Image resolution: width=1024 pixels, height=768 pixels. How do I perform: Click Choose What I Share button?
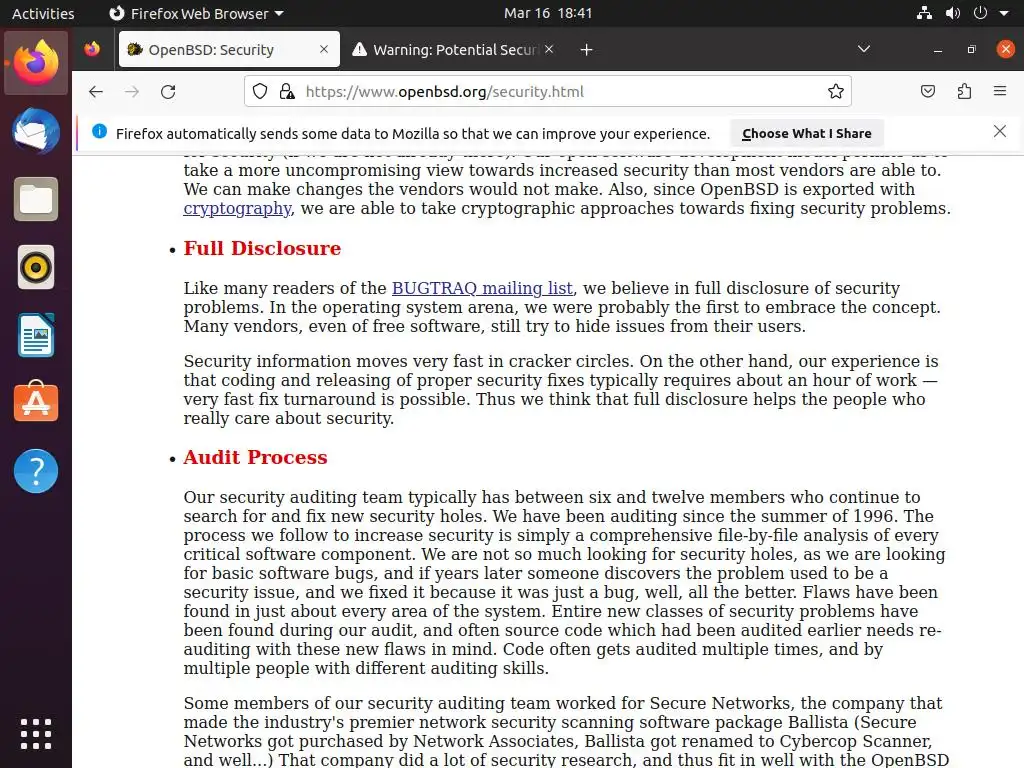pyautogui.click(x=807, y=133)
